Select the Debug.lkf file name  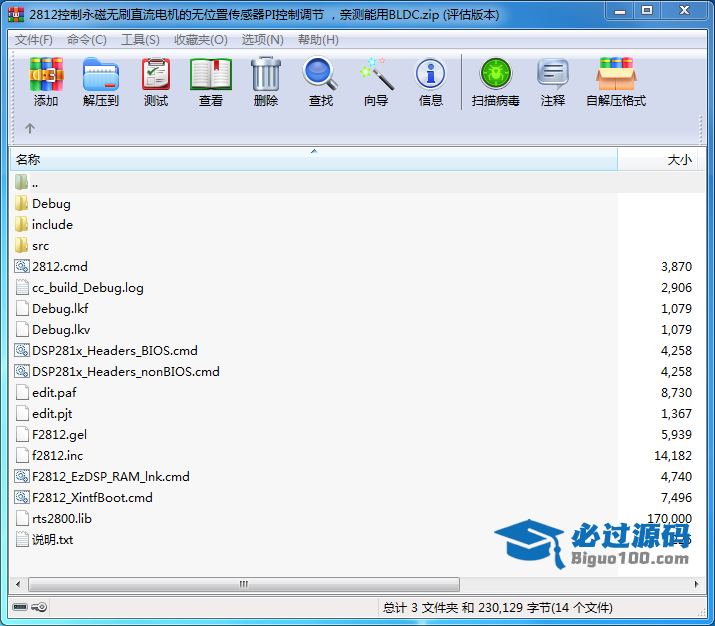(x=60, y=309)
